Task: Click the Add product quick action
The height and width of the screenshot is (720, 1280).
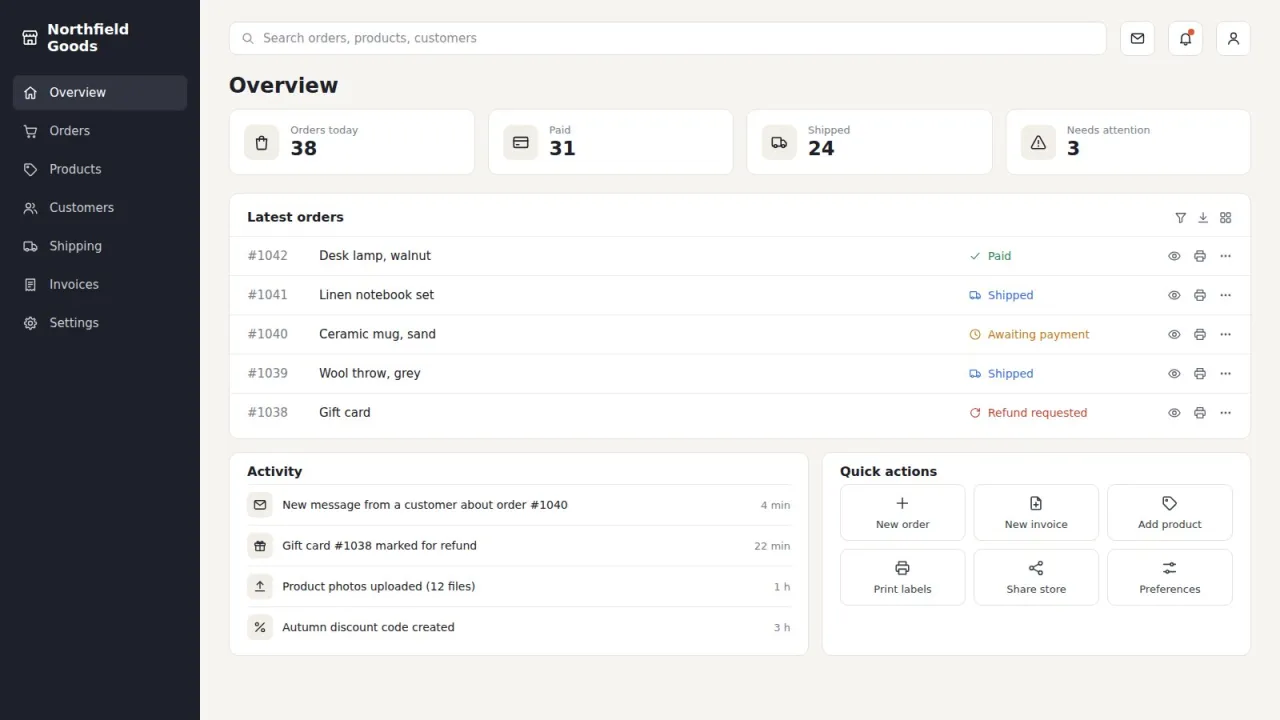Action: click(1169, 512)
